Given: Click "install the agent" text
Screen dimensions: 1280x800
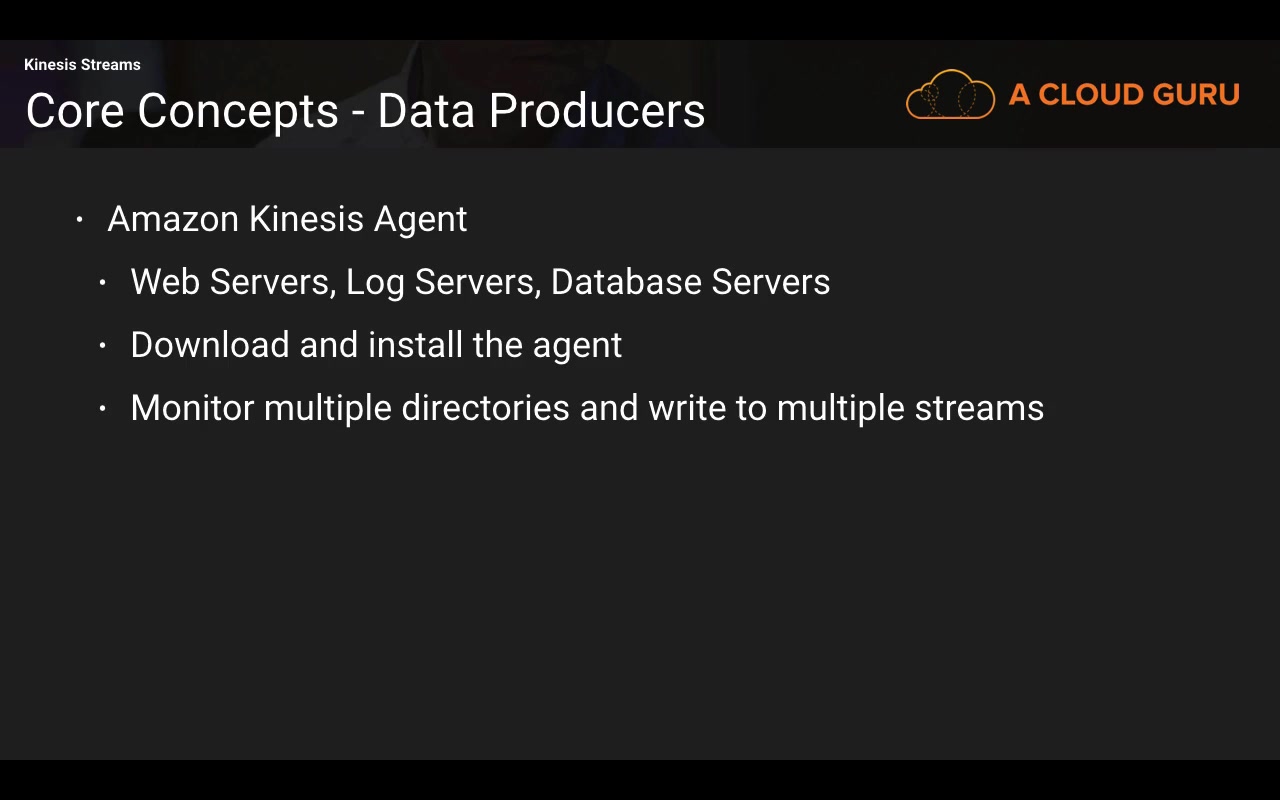Looking at the screenshot, I should pos(495,345).
